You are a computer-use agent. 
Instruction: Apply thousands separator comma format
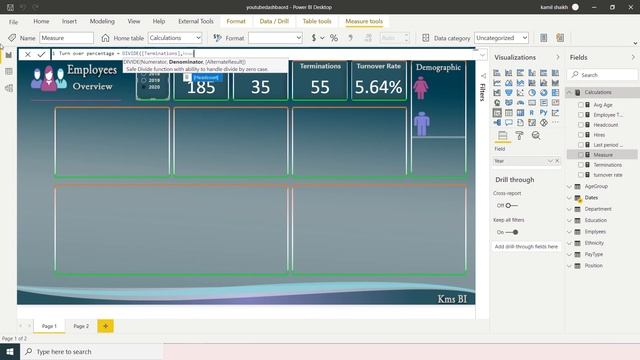tap(350, 38)
